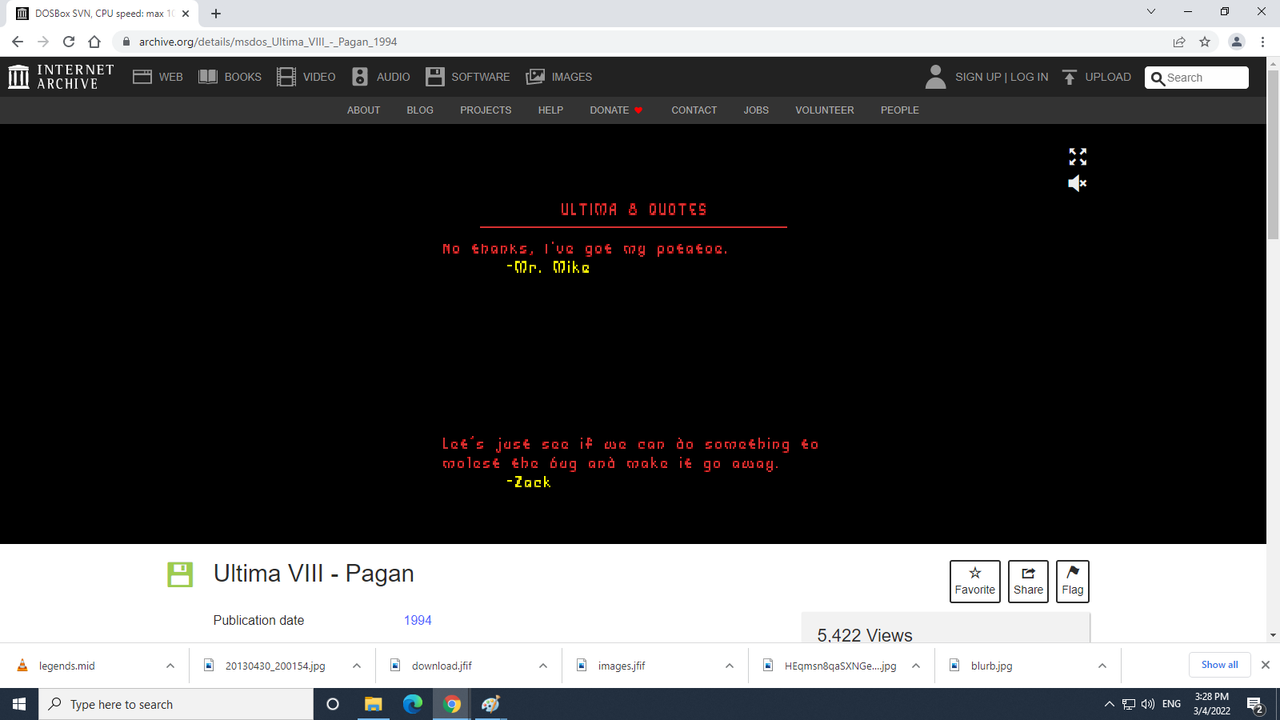Screen dimensions: 1280x720
Task: Click the LOG IN link
Action: [x=1029, y=77]
